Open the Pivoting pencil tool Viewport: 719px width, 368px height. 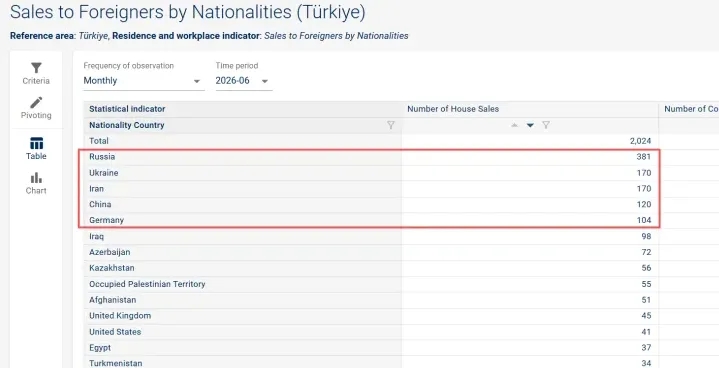tap(36, 108)
